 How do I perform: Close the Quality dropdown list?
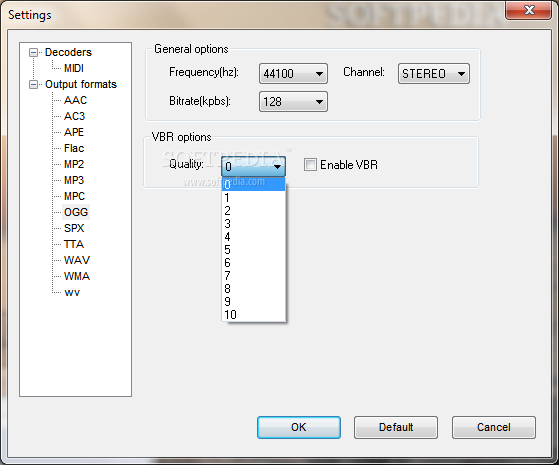pyautogui.click(x=253, y=166)
